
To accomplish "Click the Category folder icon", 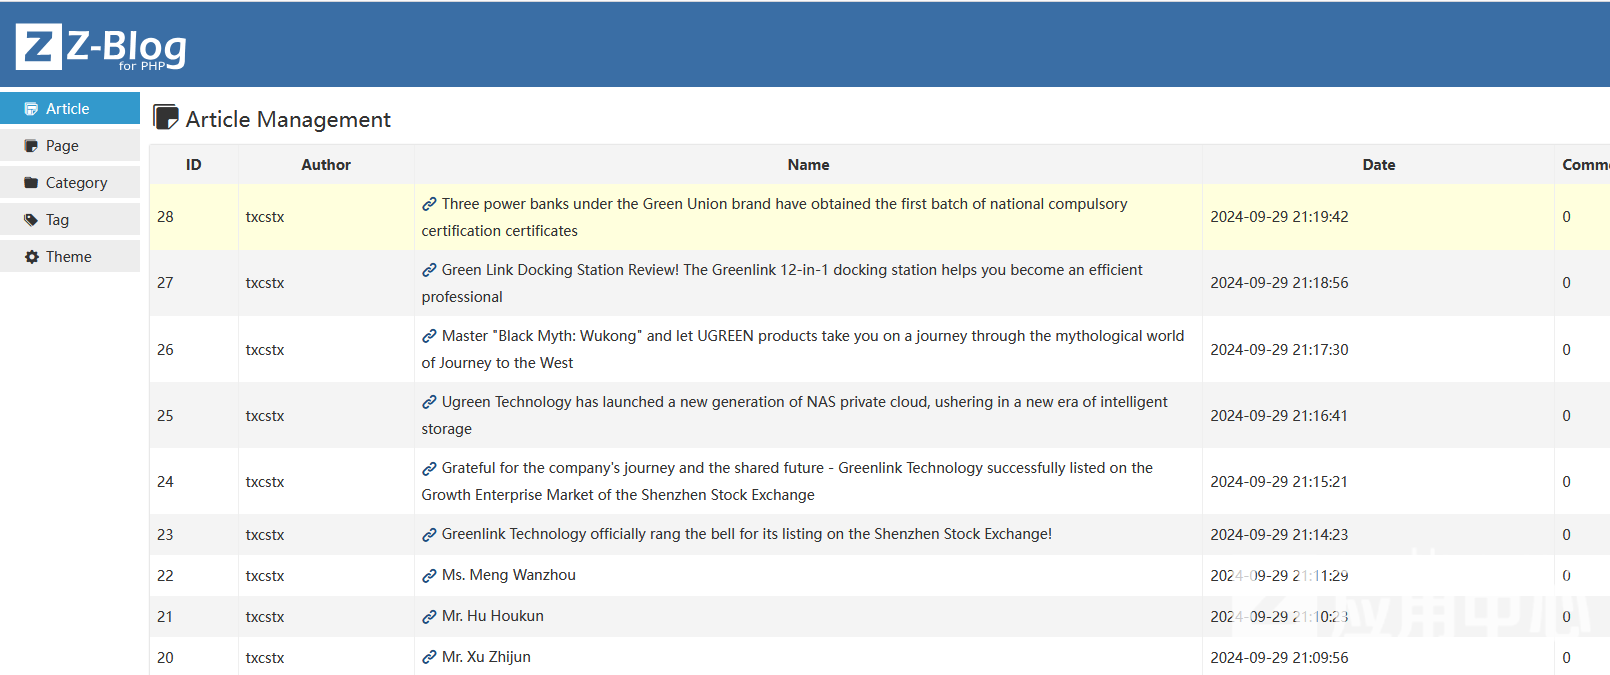I will tap(31, 183).
